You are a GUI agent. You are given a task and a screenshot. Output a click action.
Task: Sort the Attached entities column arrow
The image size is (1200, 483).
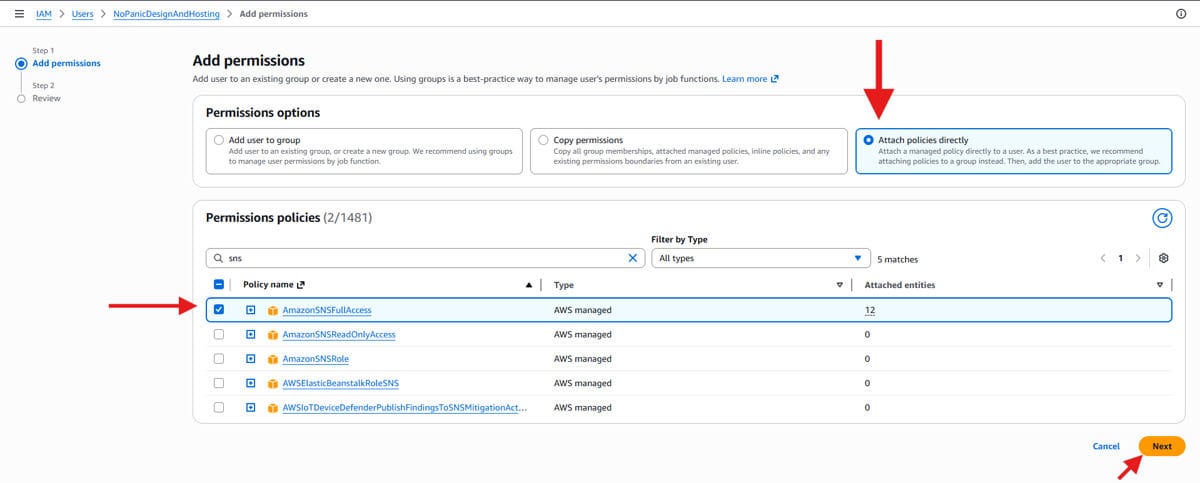[x=1159, y=285]
